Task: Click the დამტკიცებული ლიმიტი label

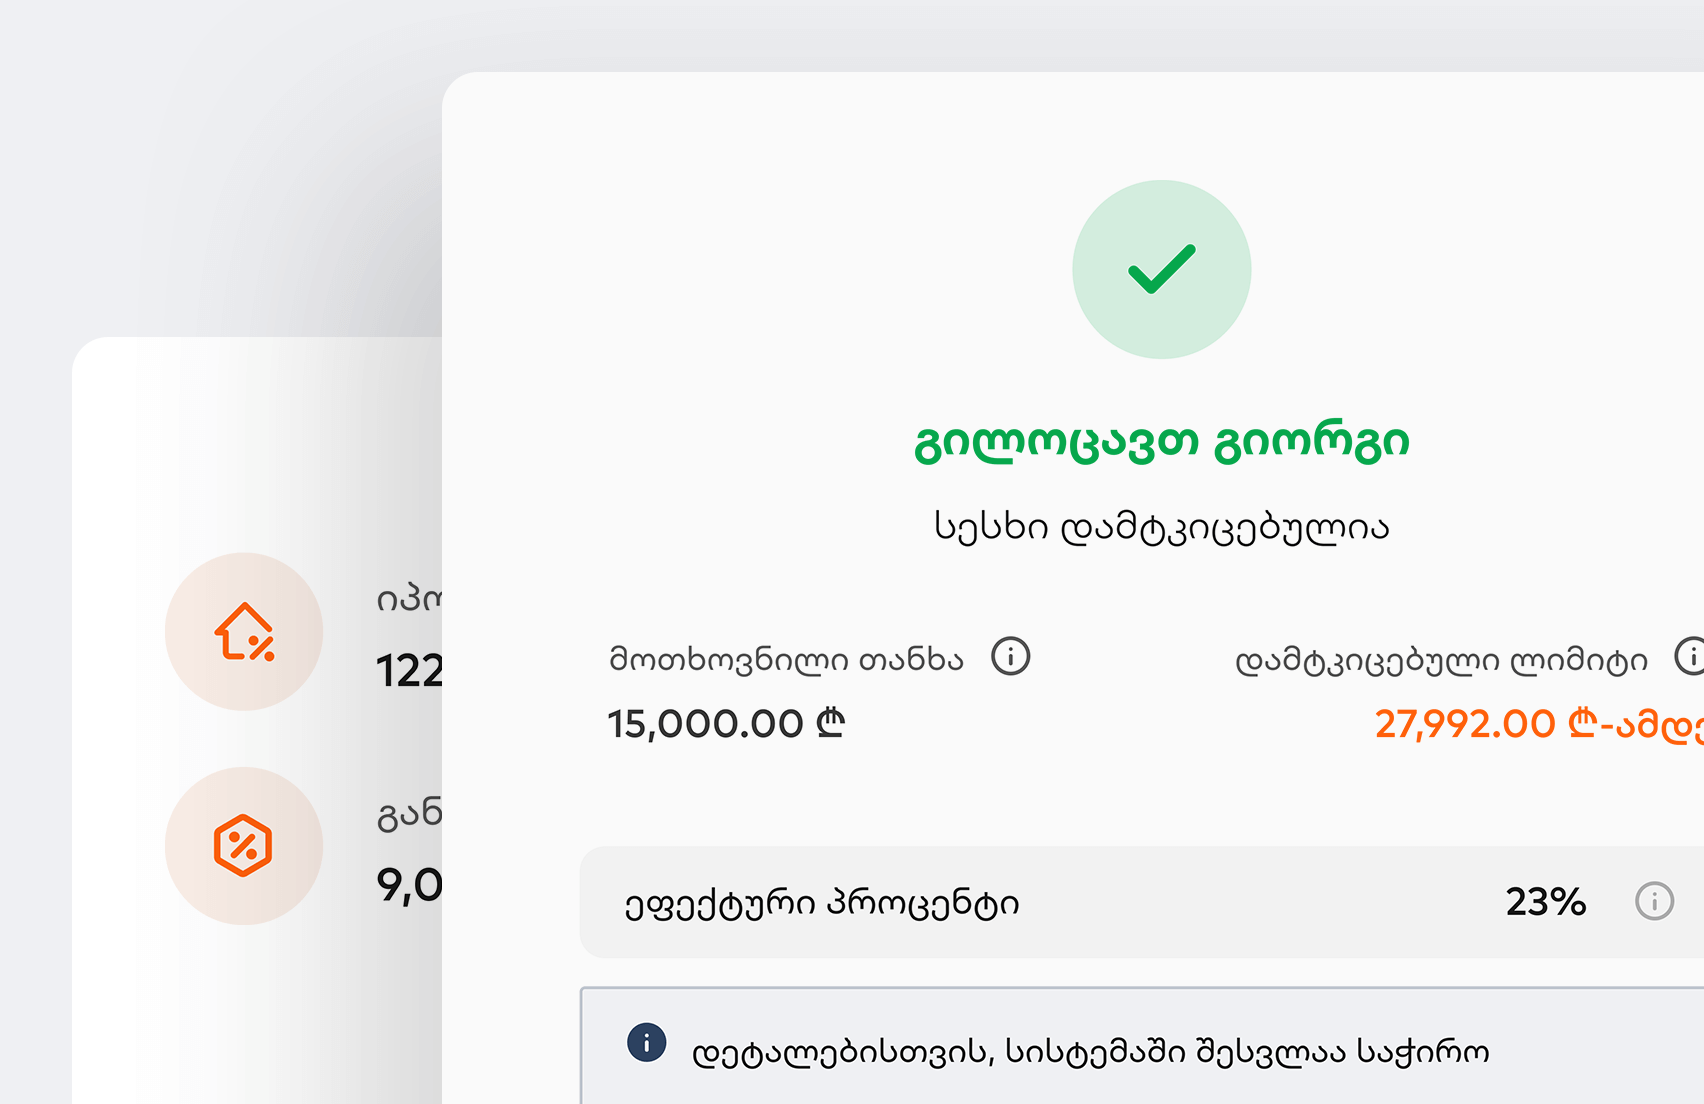Action: [x=1441, y=661]
